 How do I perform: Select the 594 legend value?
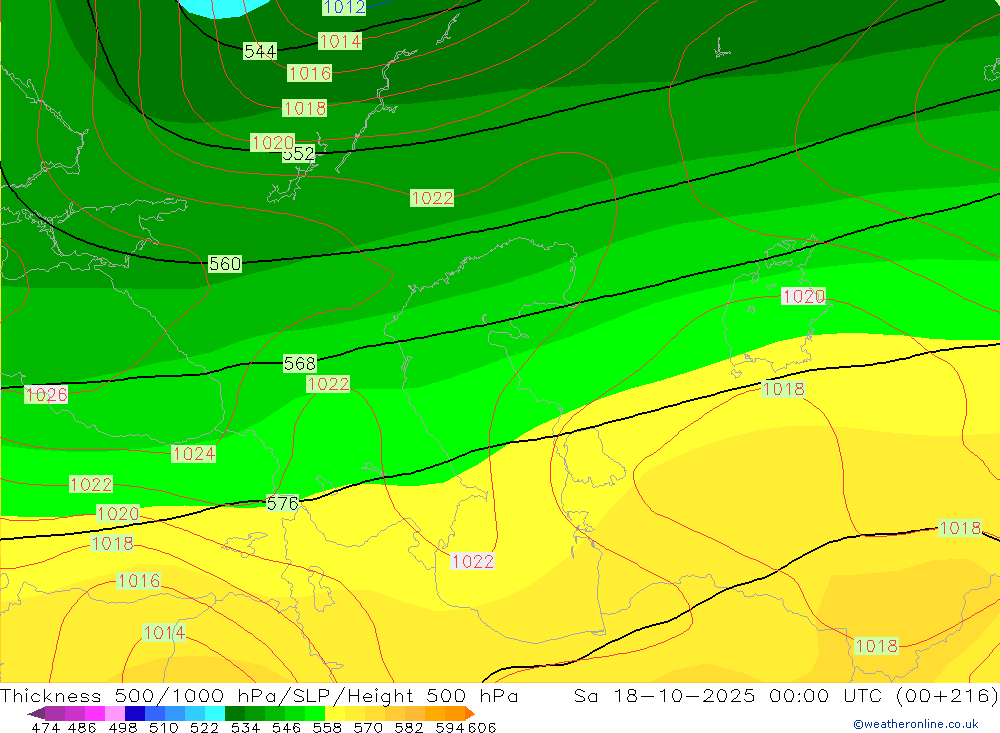pyautogui.click(x=450, y=727)
